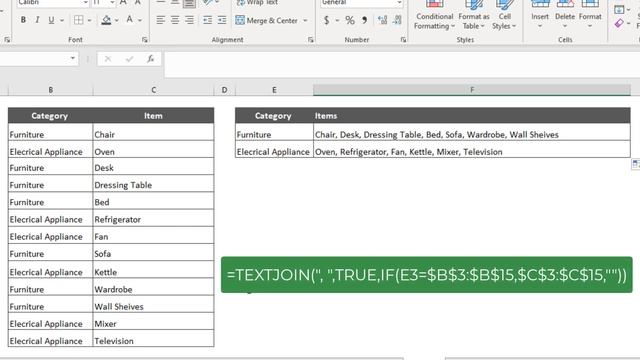640x360 pixels.
Task: Select column E header
Action: pyautogui.click(x=274, y=90)
